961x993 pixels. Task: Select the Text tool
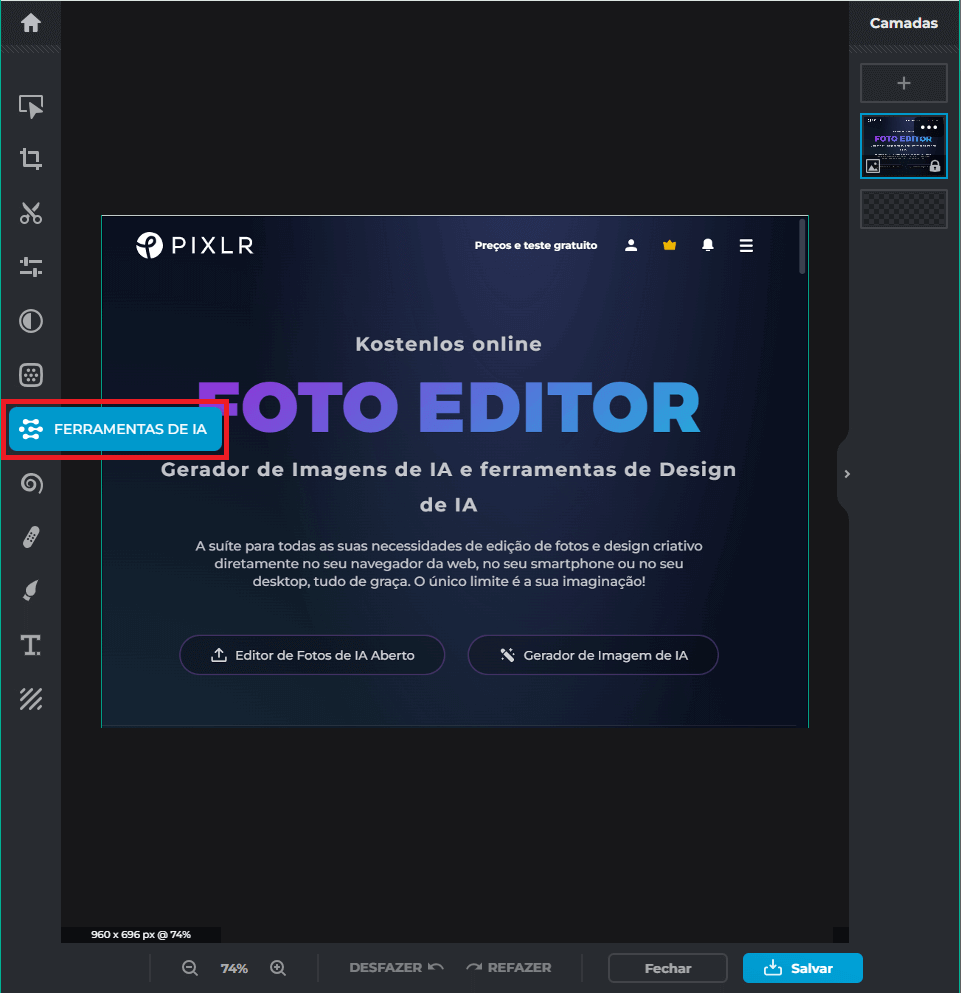[x=30, y=645]
